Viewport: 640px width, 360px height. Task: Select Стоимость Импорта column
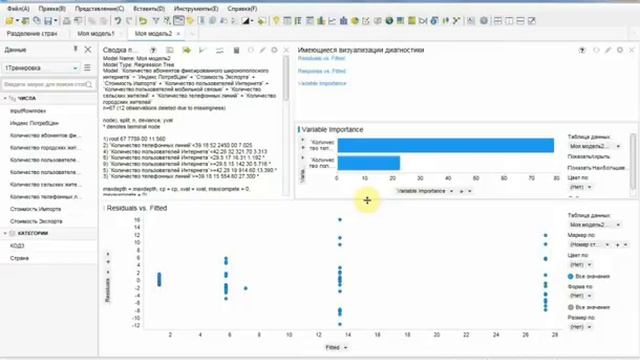[36, 209]
